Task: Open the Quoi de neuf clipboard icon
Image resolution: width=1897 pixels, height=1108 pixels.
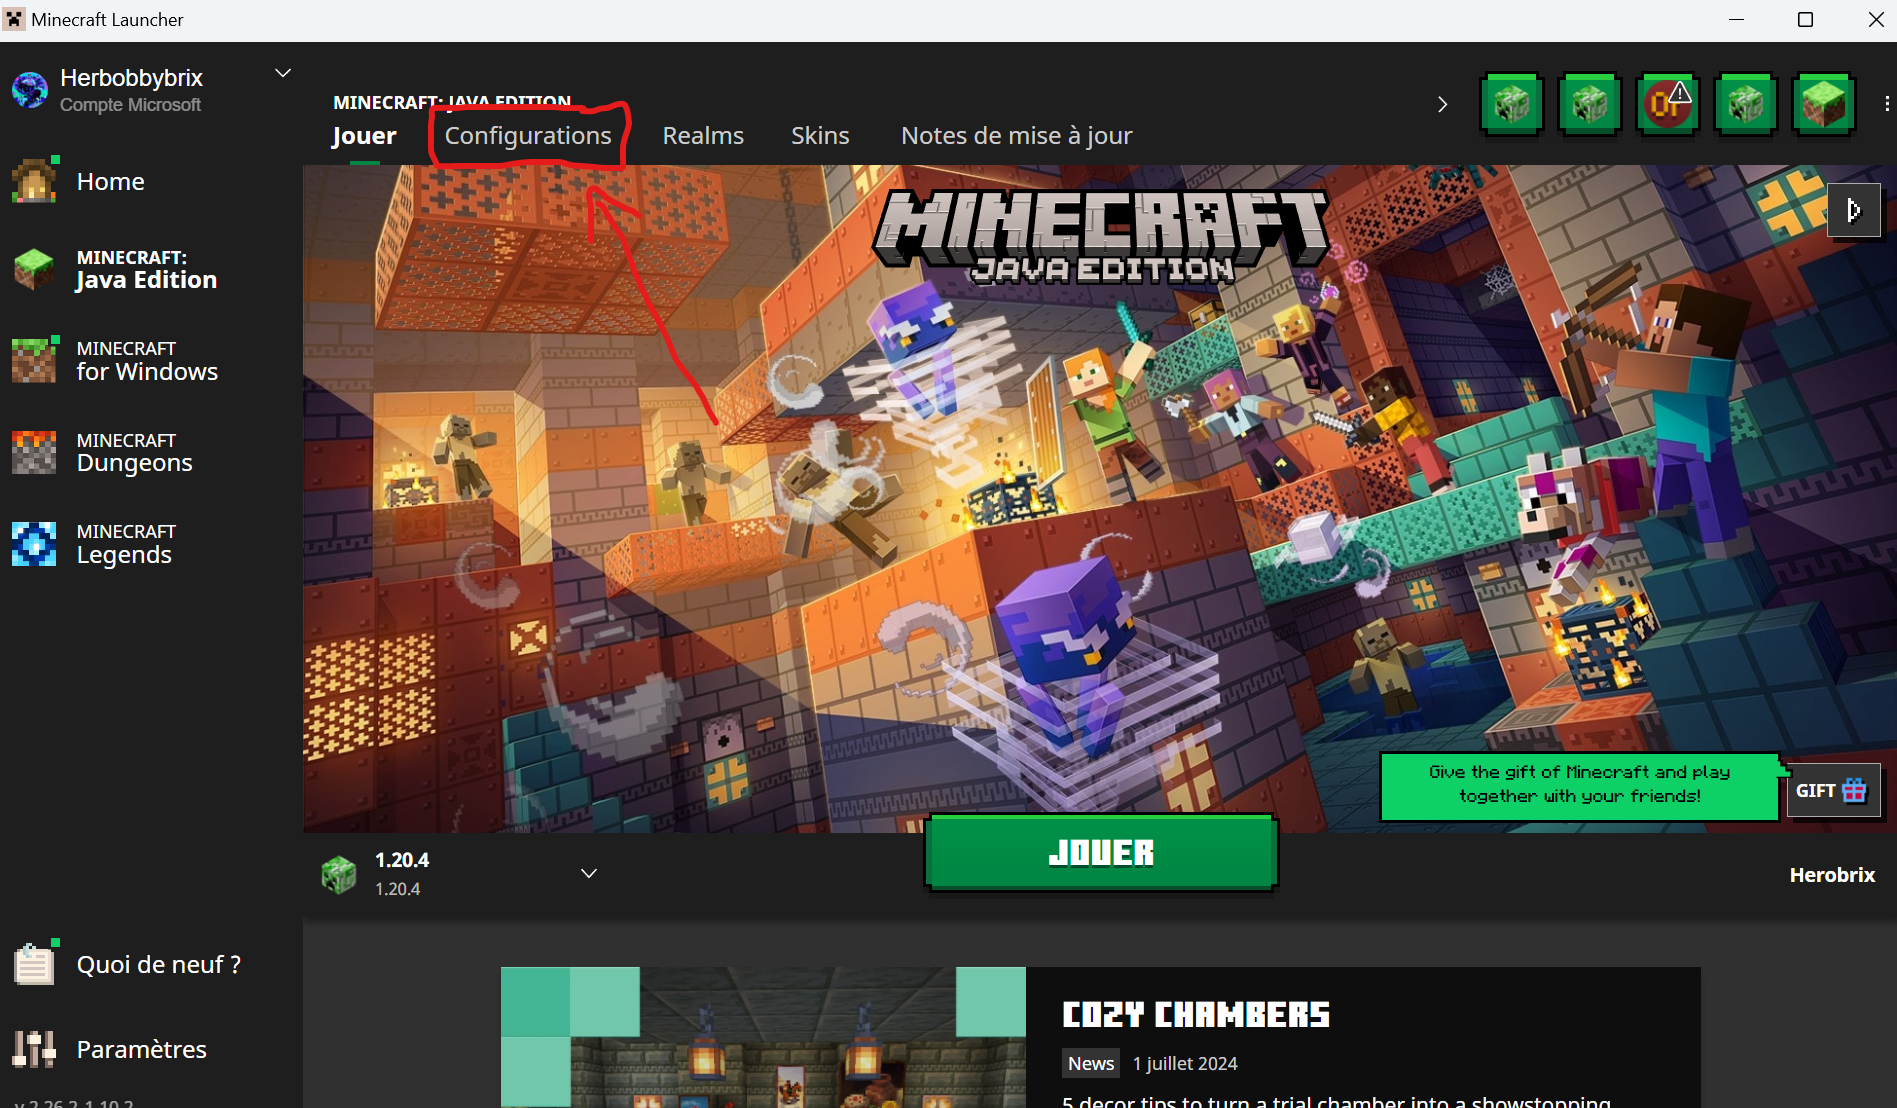Action: (x=34, y=964)
